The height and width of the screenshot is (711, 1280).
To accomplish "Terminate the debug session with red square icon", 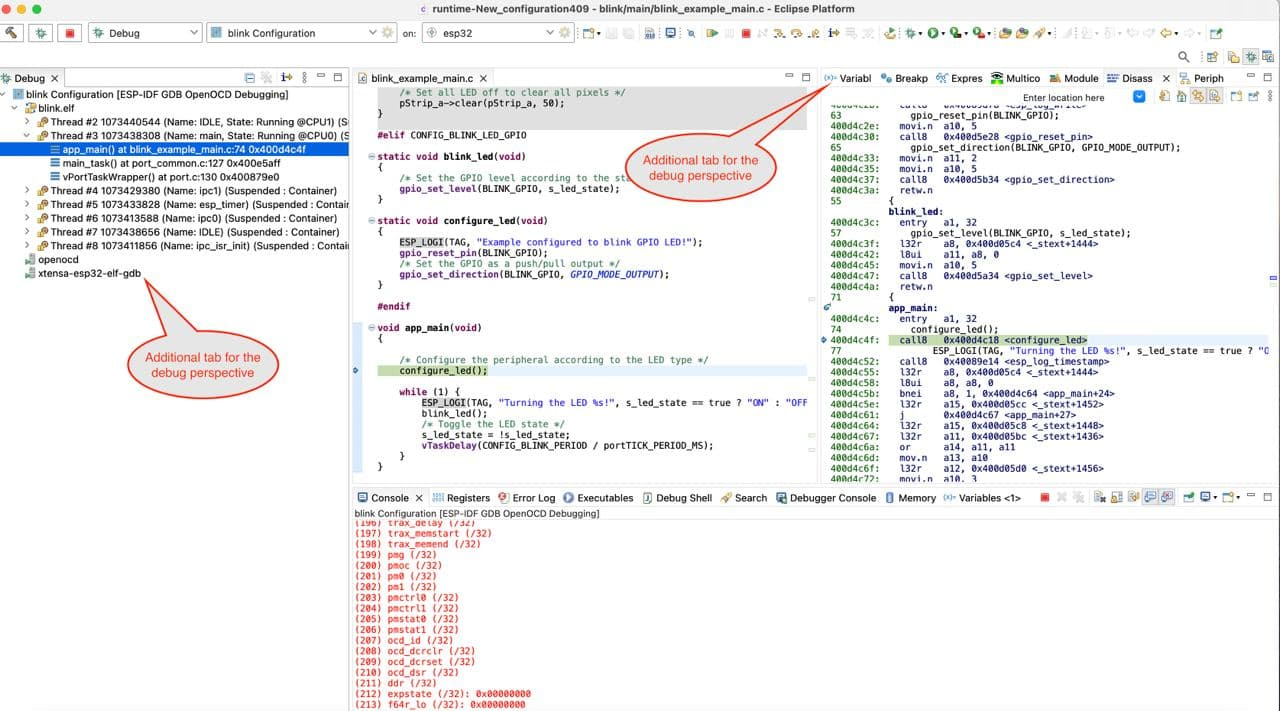I will tap(745, 33).
